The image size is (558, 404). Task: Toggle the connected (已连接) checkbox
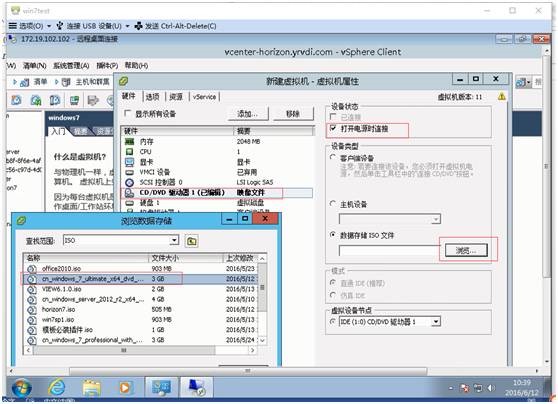(333, 116)
